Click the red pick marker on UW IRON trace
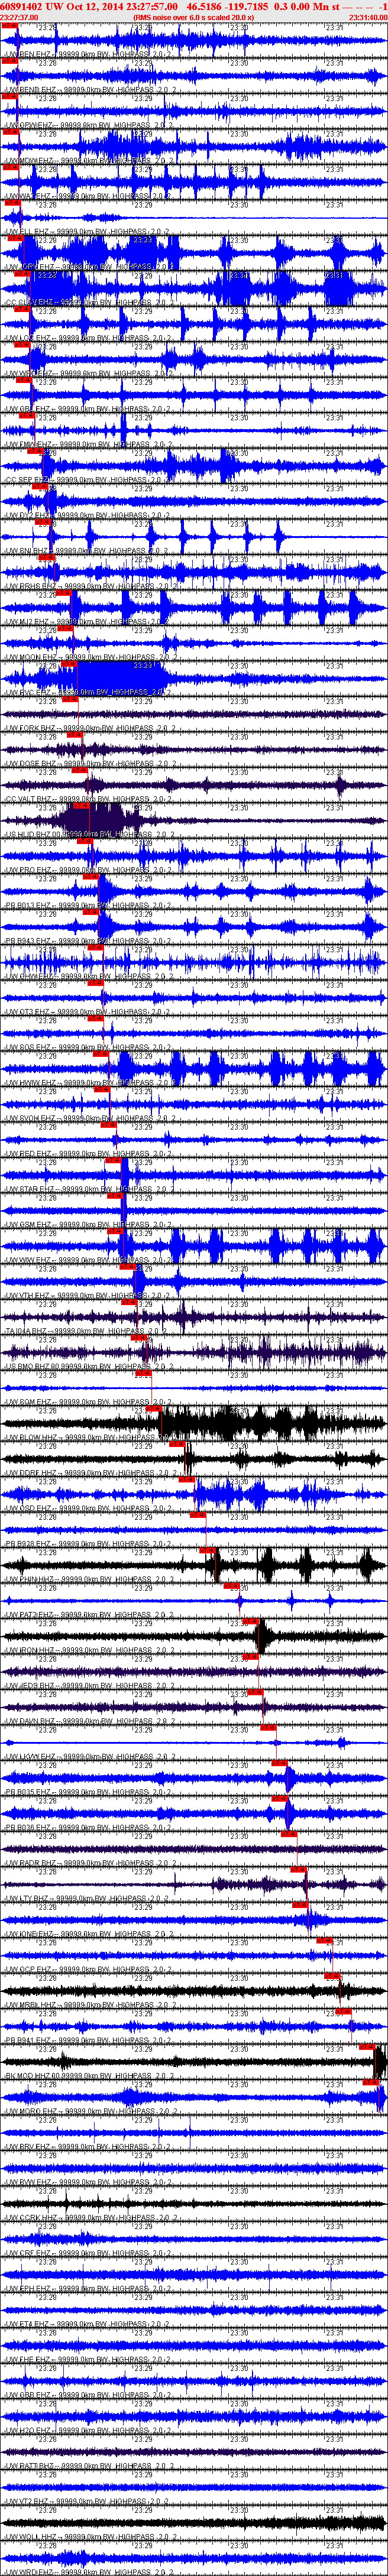This screenshot has height=2576, width=388. 250,1623
